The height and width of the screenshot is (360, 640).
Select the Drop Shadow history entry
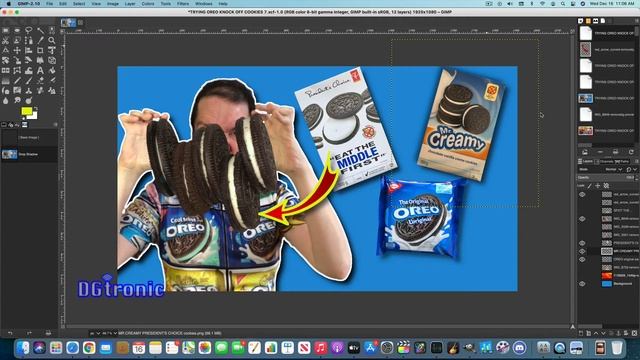point(29,154)
